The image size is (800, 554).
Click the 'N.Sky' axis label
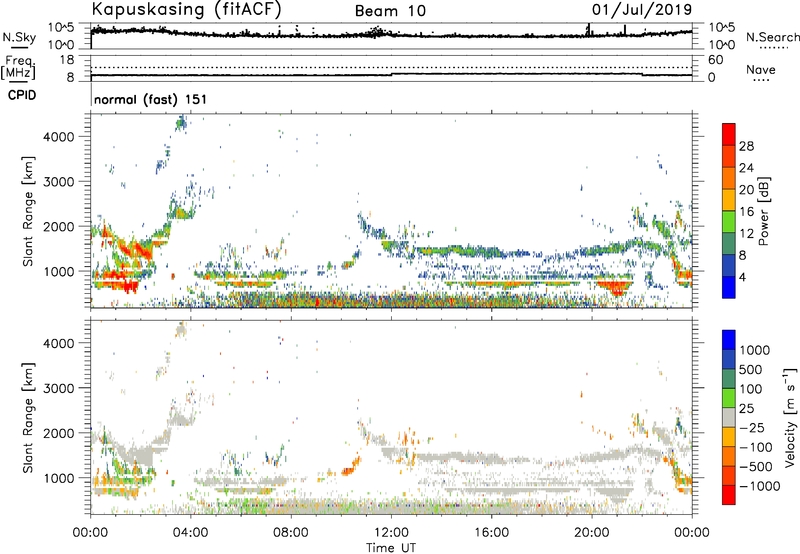[x=19, y=37]
